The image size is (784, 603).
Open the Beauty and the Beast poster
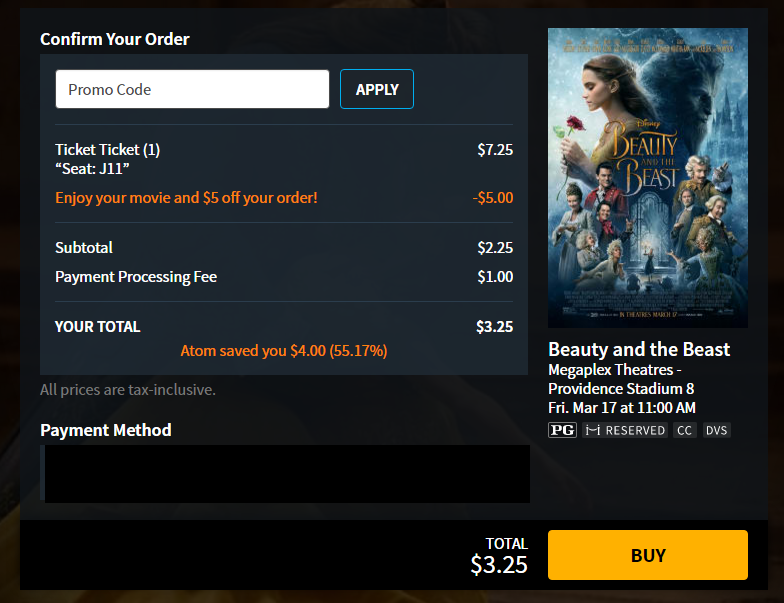pos(647,178)
